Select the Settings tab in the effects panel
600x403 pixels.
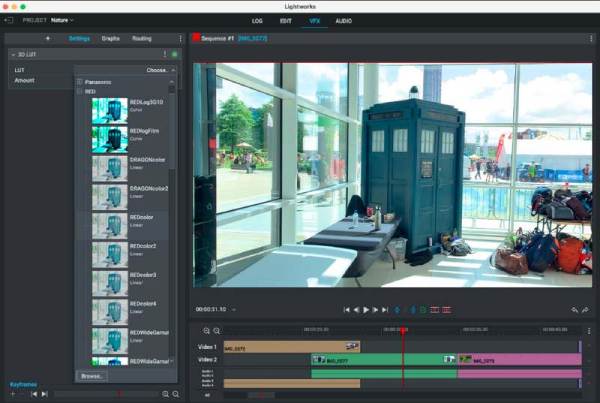pyautogui.click(x=79, y=39)
